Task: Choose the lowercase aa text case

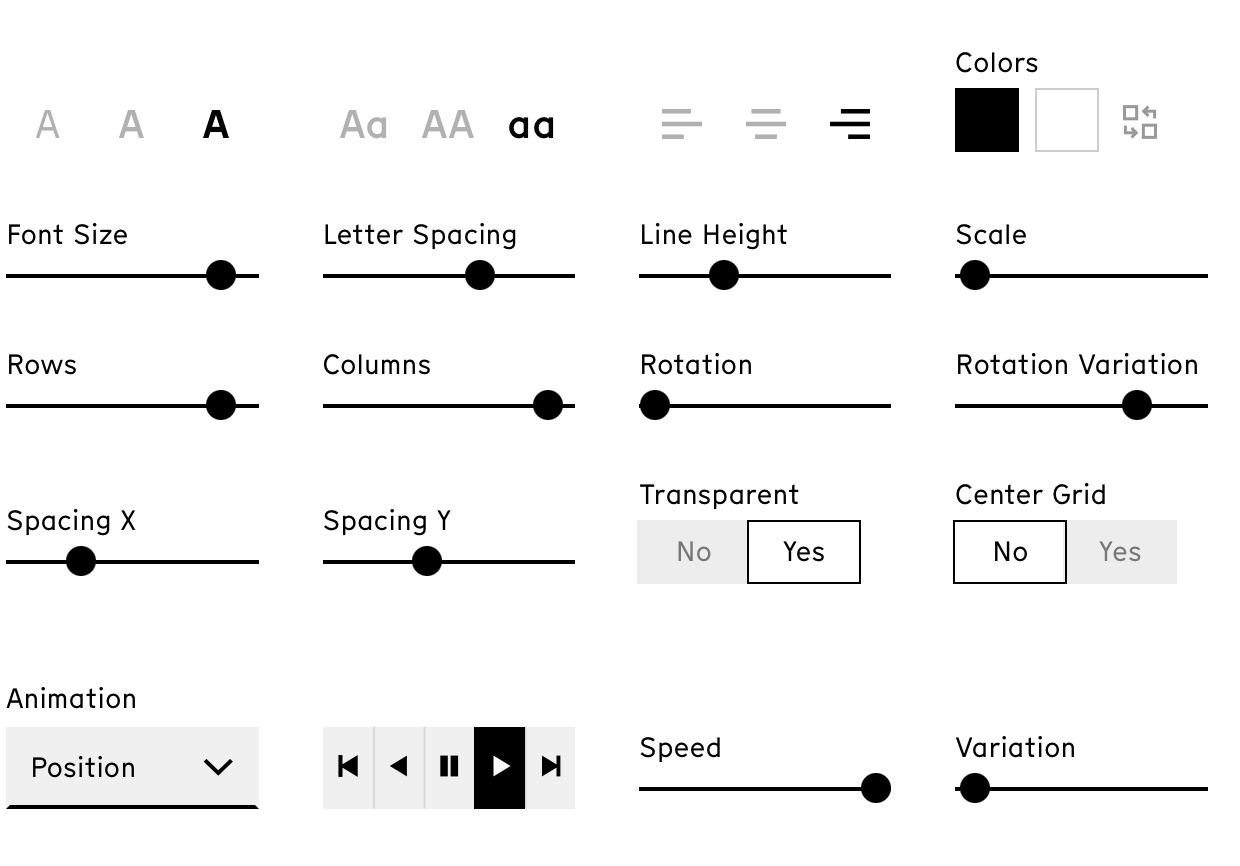Action: [531, 125]
